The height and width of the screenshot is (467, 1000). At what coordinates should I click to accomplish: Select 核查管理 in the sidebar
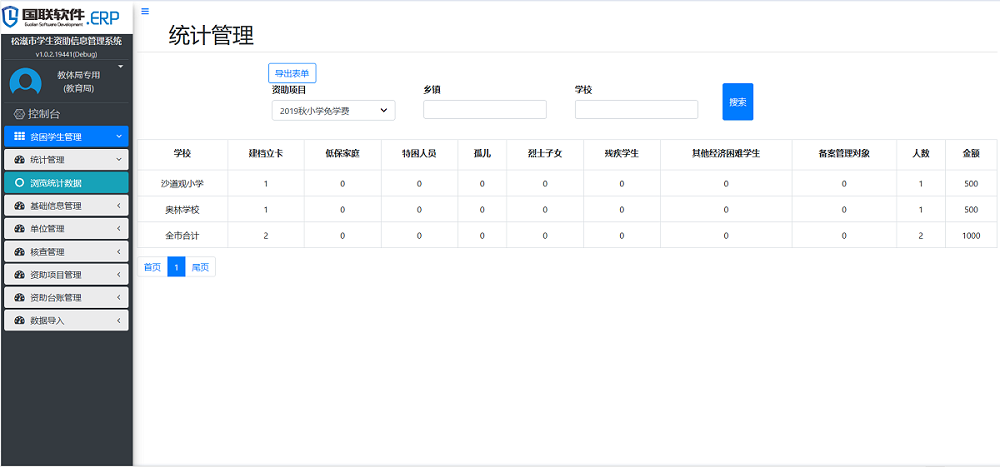click(66, 252)
